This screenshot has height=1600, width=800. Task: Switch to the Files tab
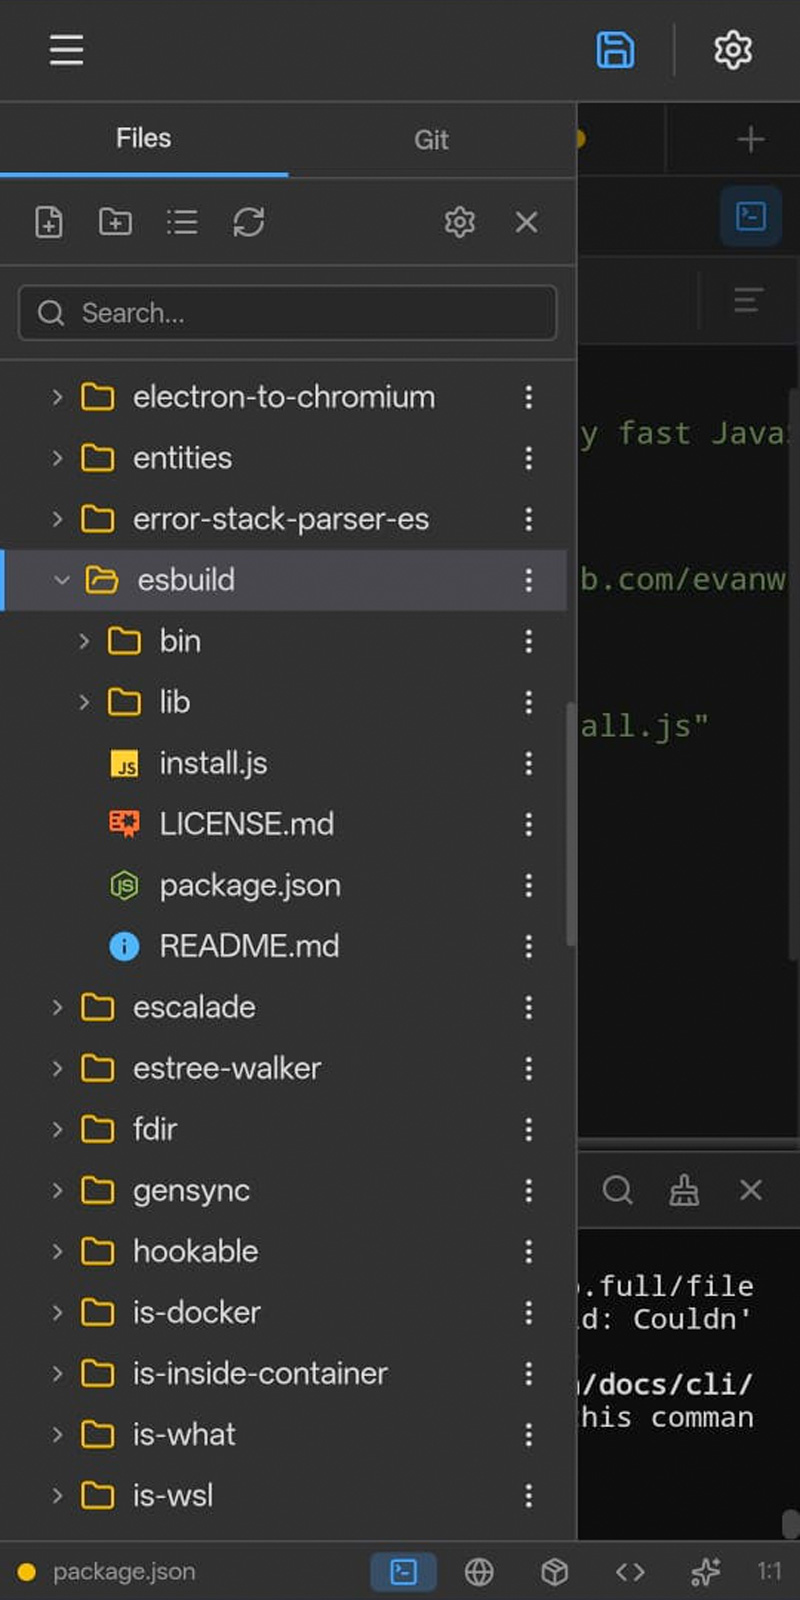(143, 139)
